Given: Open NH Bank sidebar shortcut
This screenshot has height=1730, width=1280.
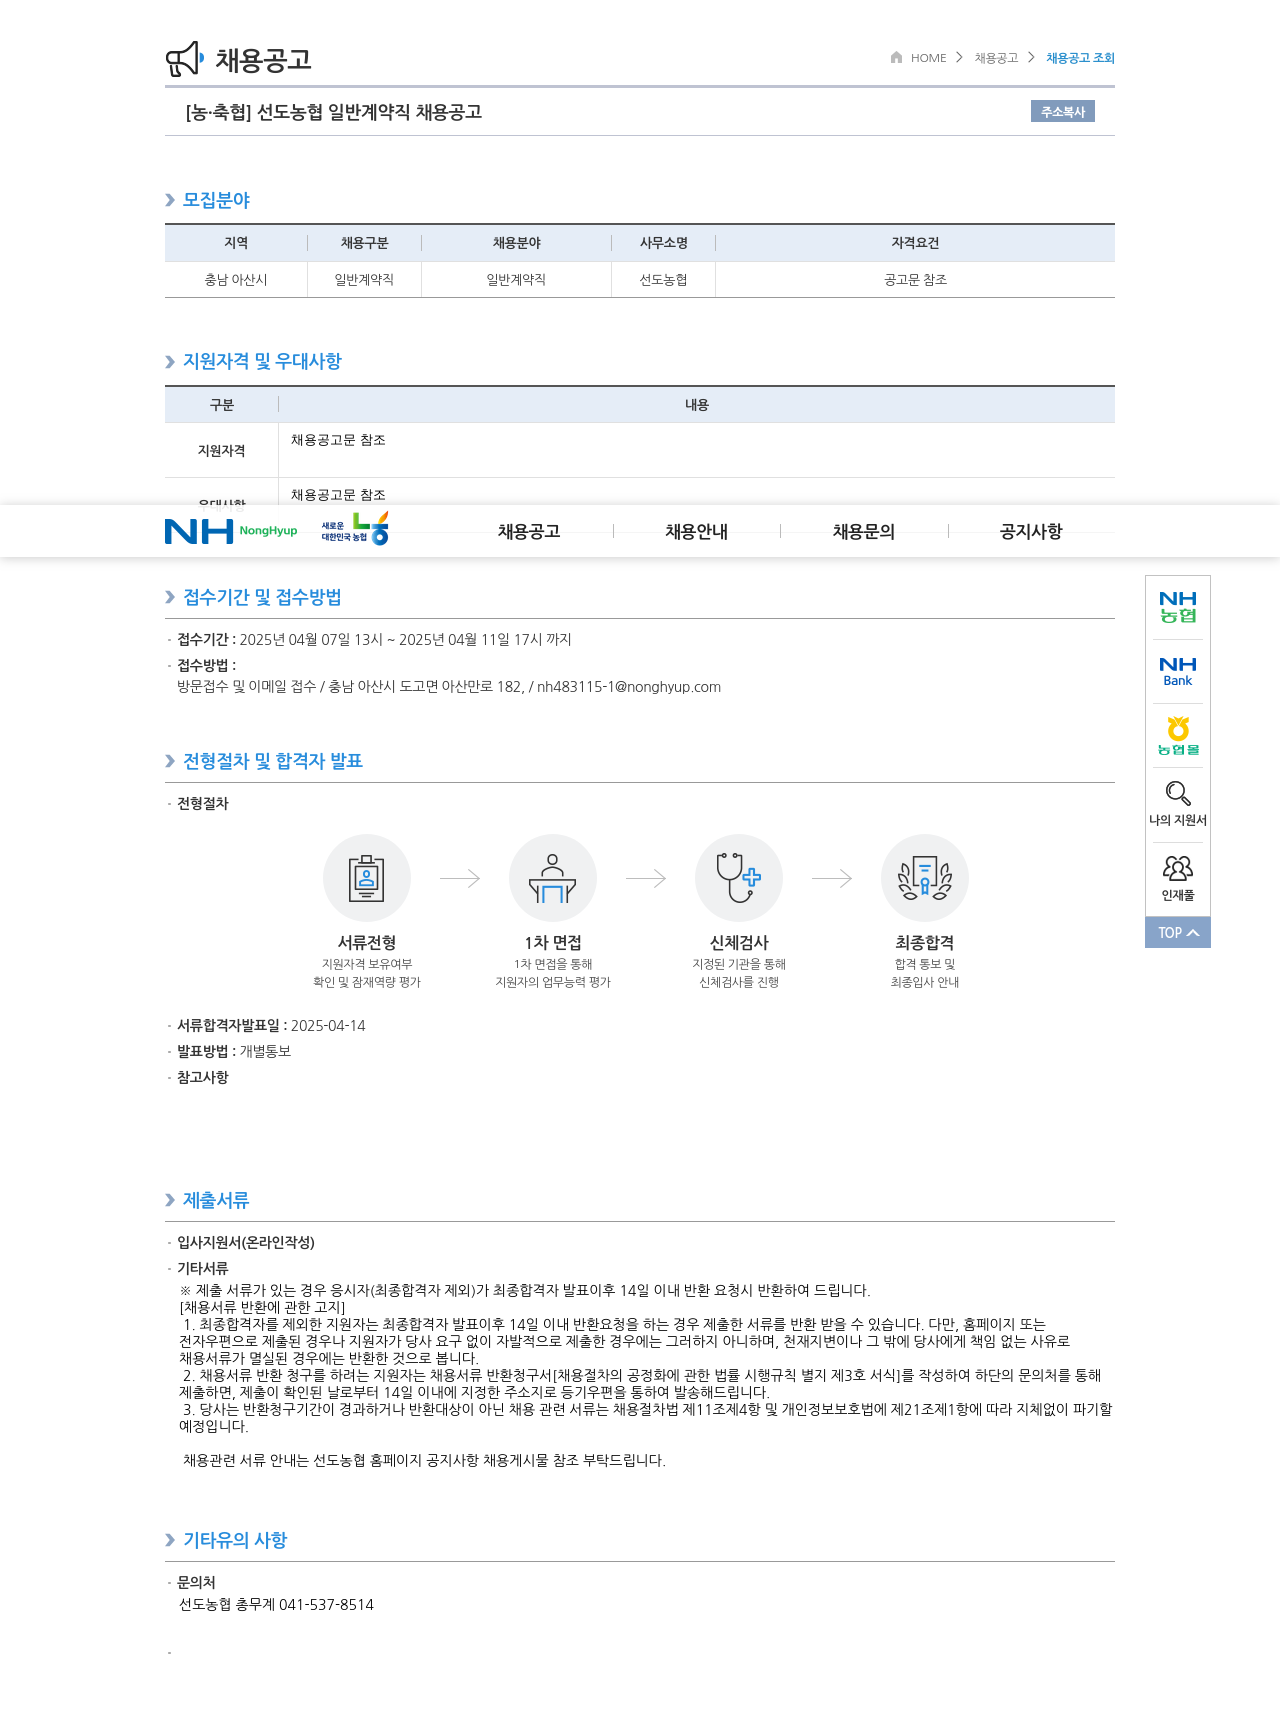Looking at the screenshot, I should pos(1178,671).
